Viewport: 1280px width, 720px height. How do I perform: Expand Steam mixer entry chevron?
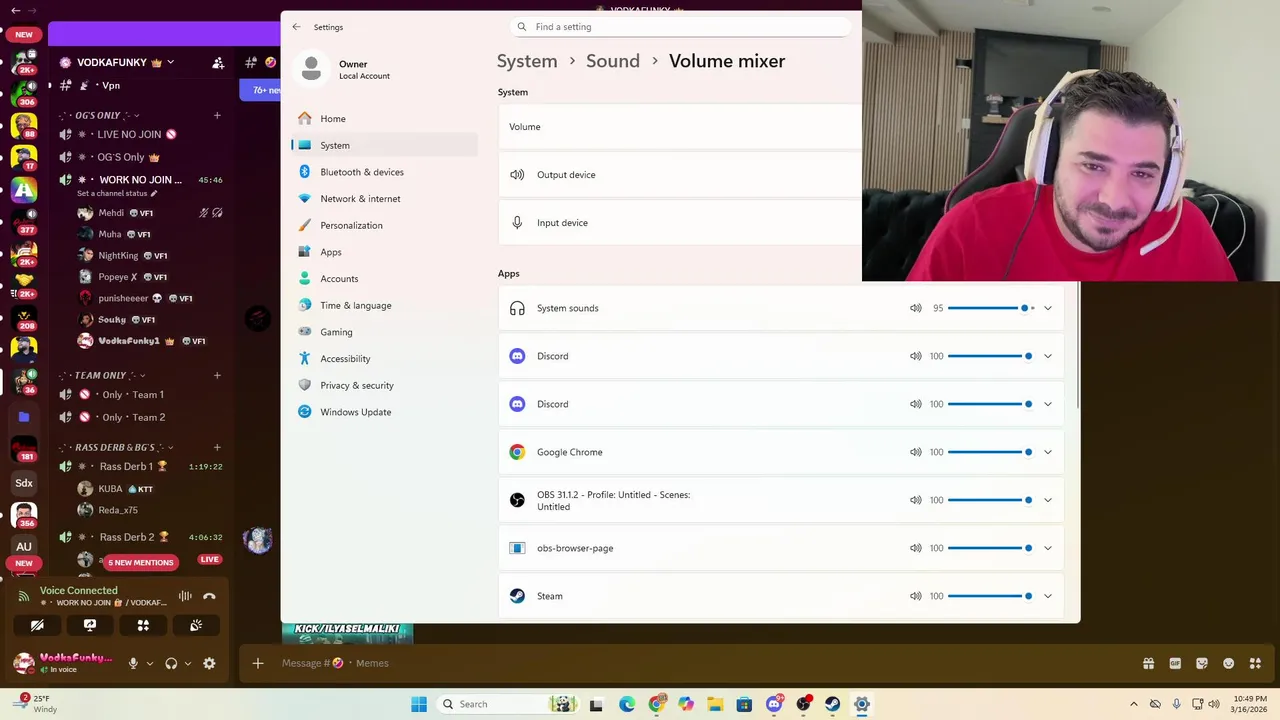pos(1047,596)
